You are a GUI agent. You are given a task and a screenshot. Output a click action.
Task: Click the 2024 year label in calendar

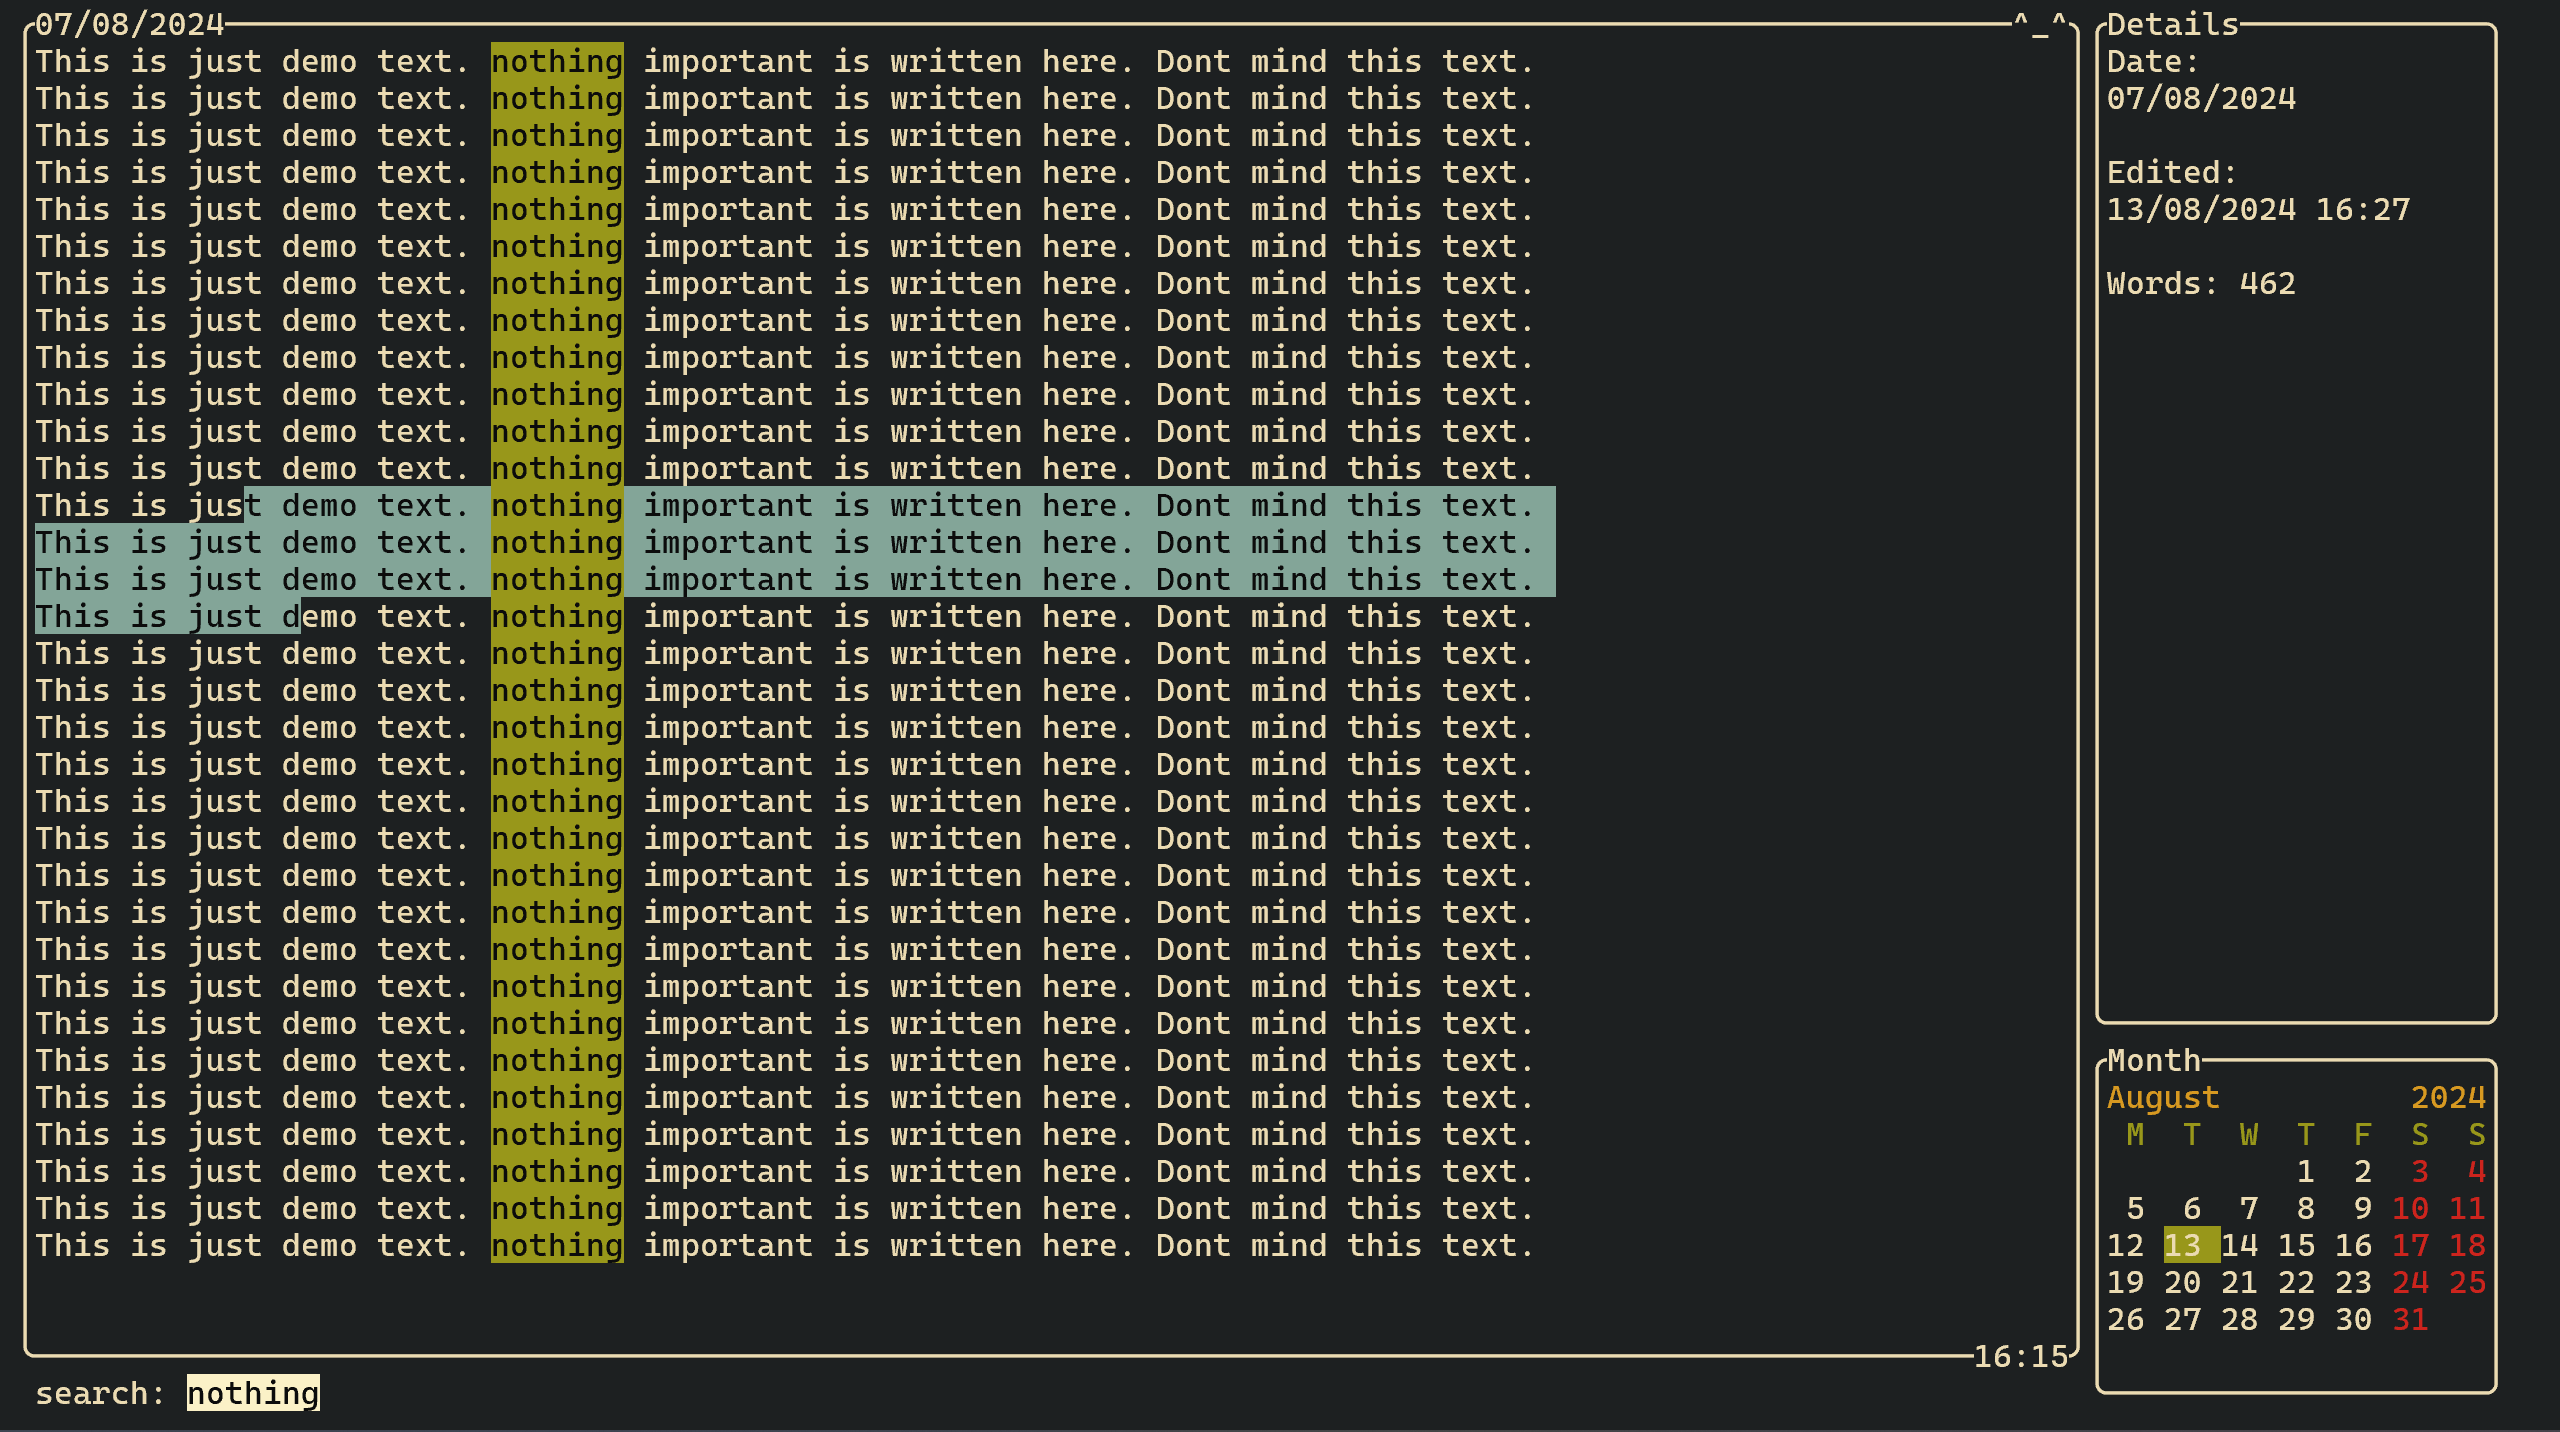[x=2448, y=1097]
